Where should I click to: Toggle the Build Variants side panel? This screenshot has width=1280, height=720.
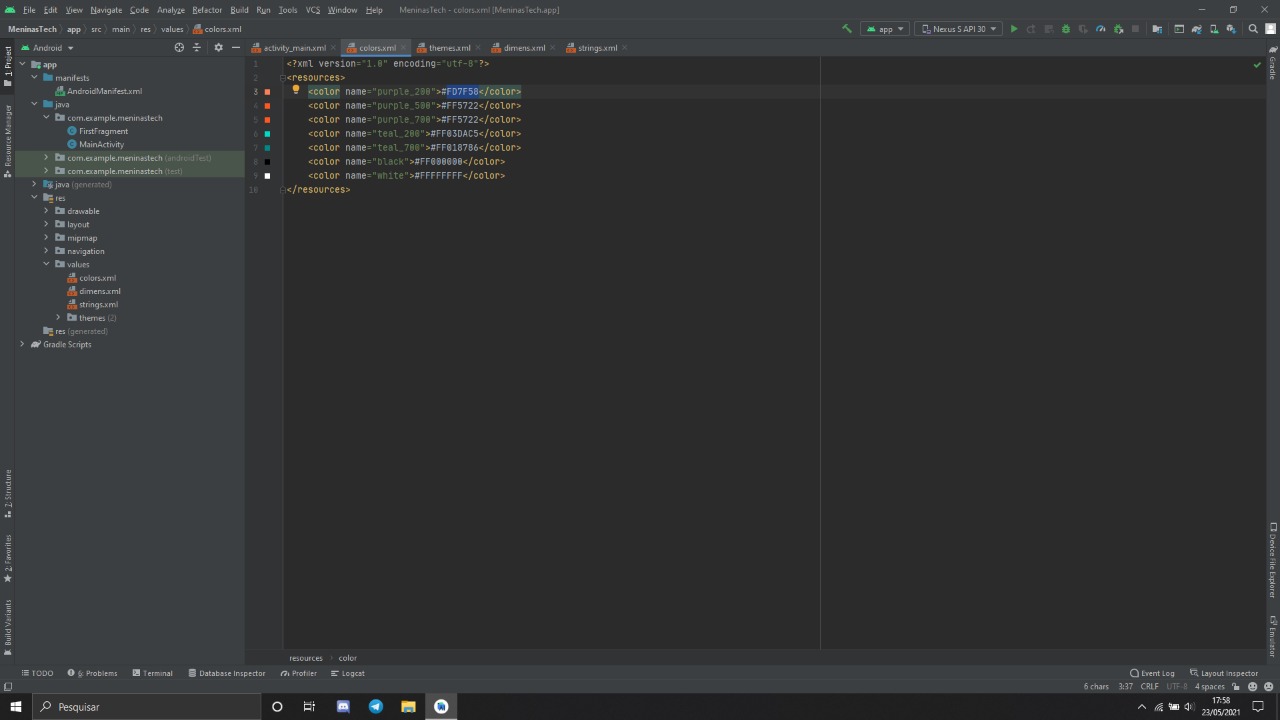click(8, 628)
